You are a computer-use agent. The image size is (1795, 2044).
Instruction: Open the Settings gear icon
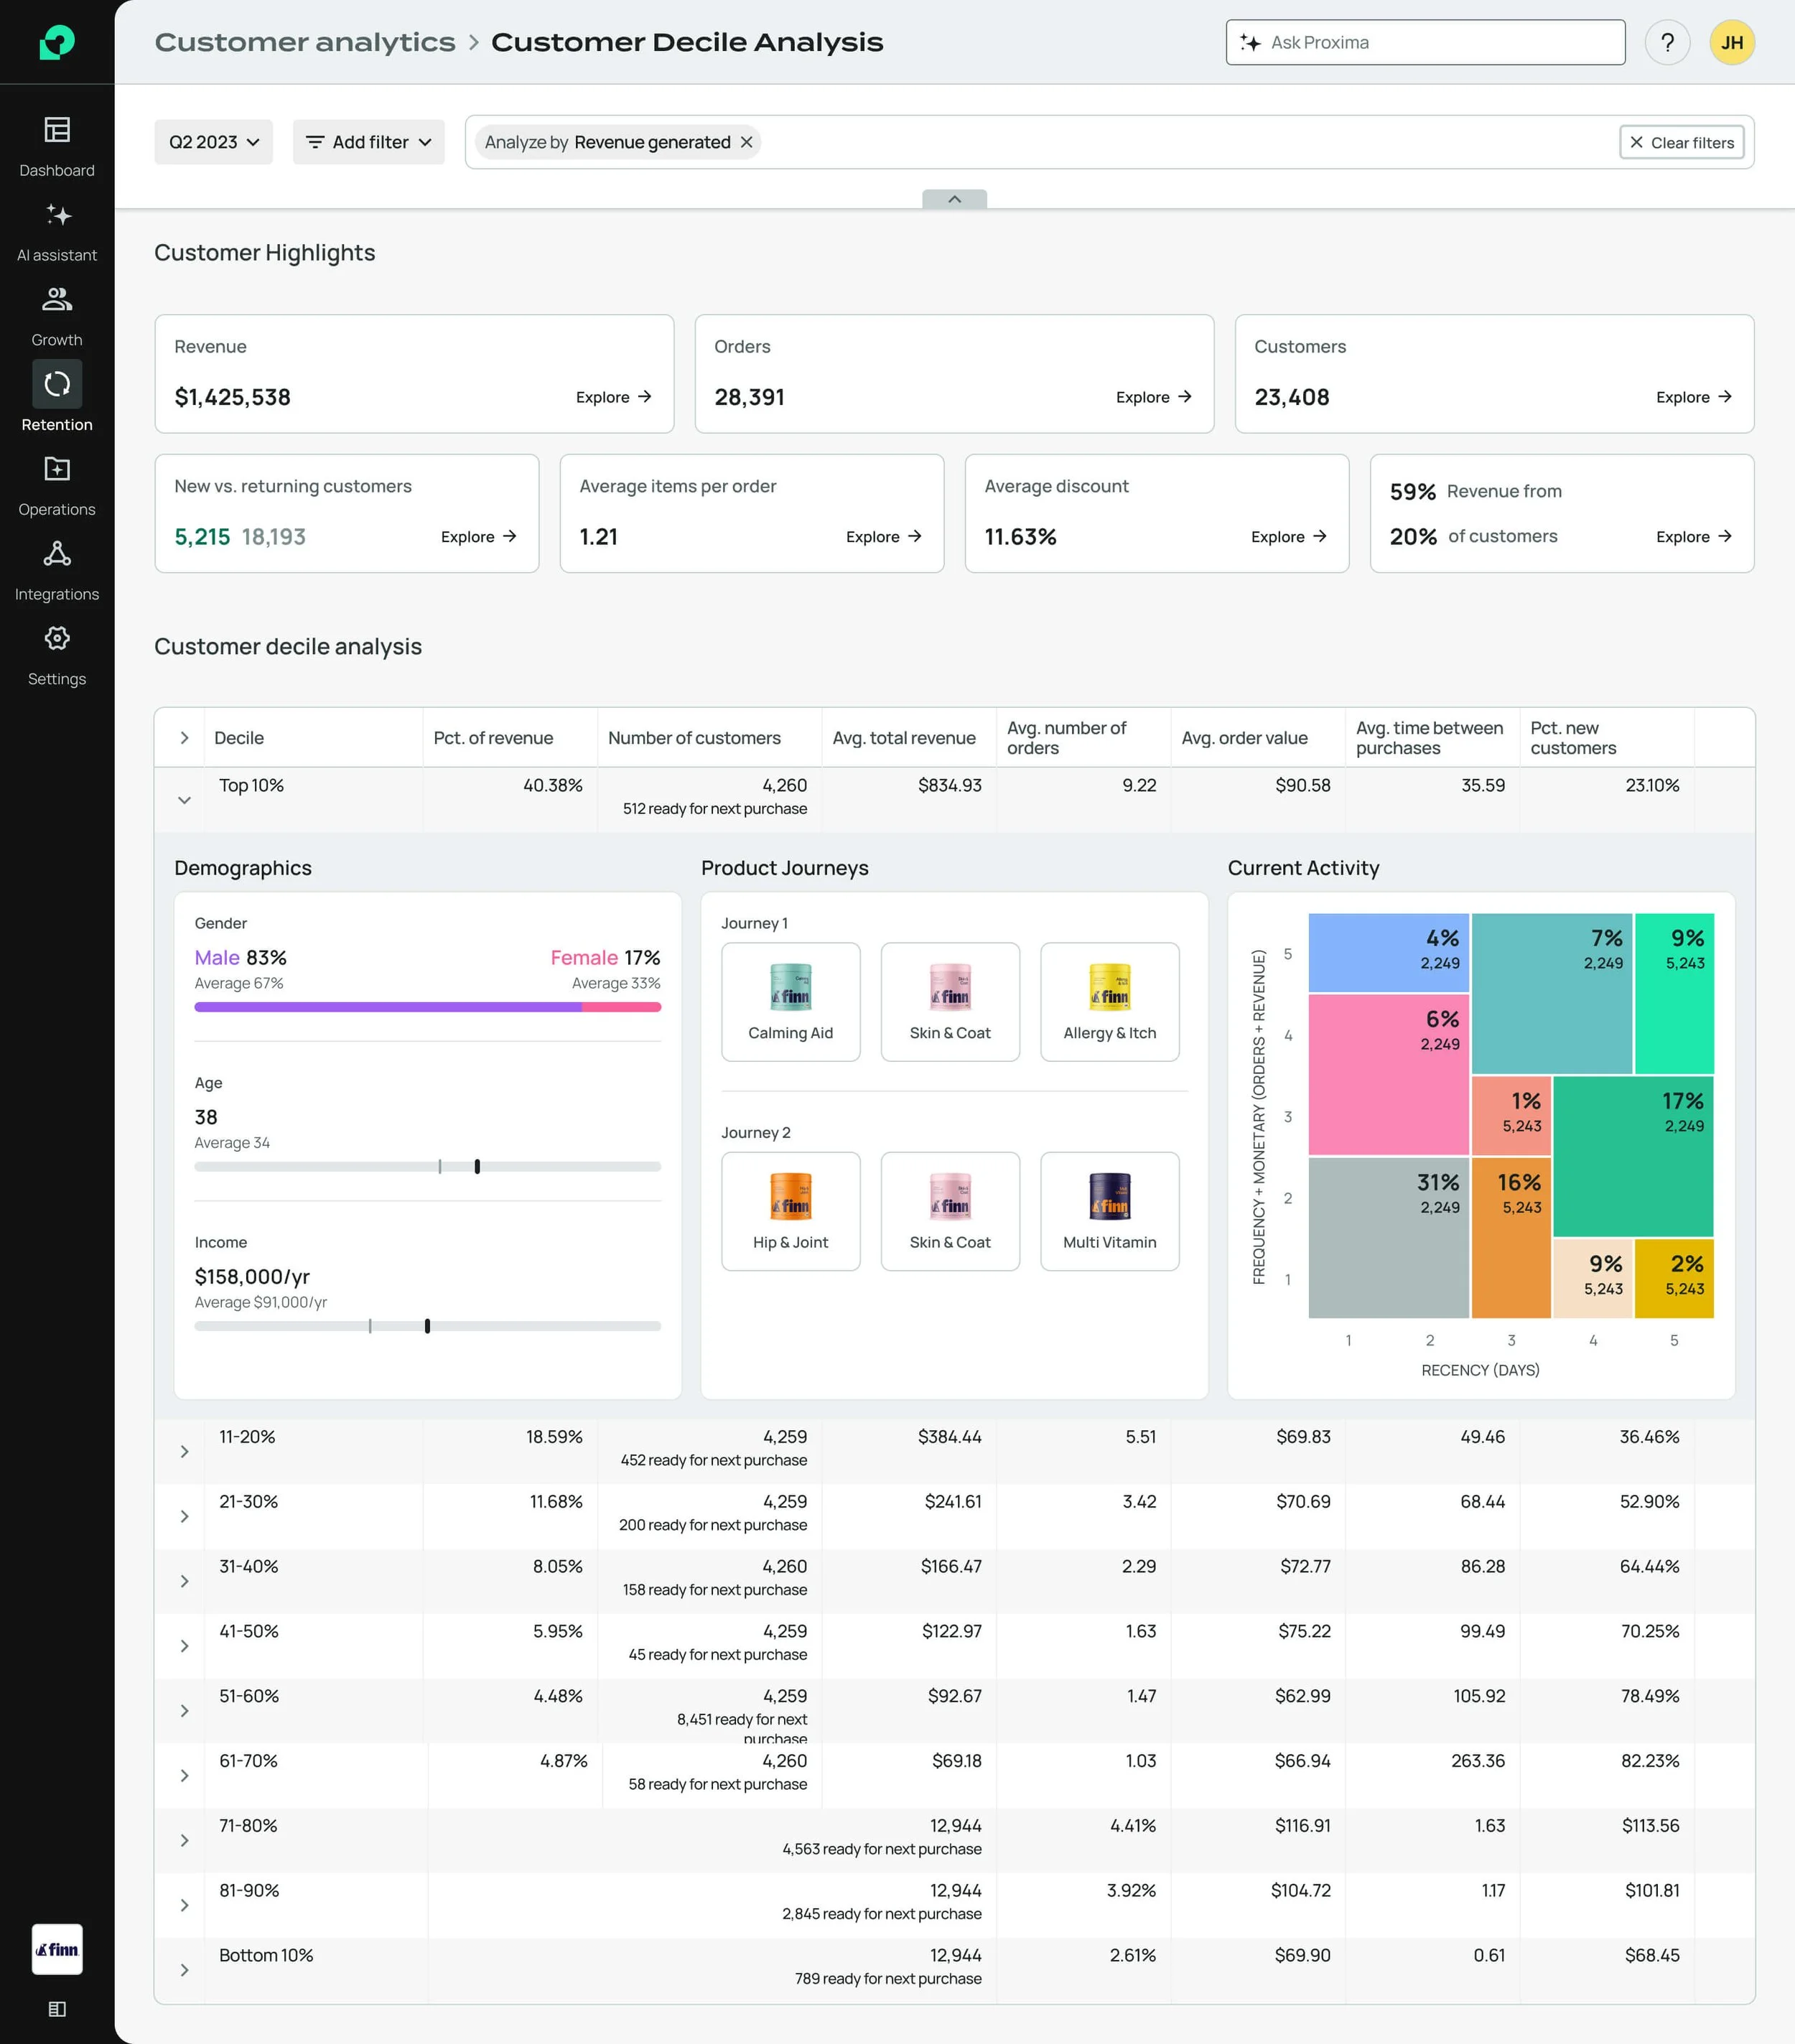57,638
